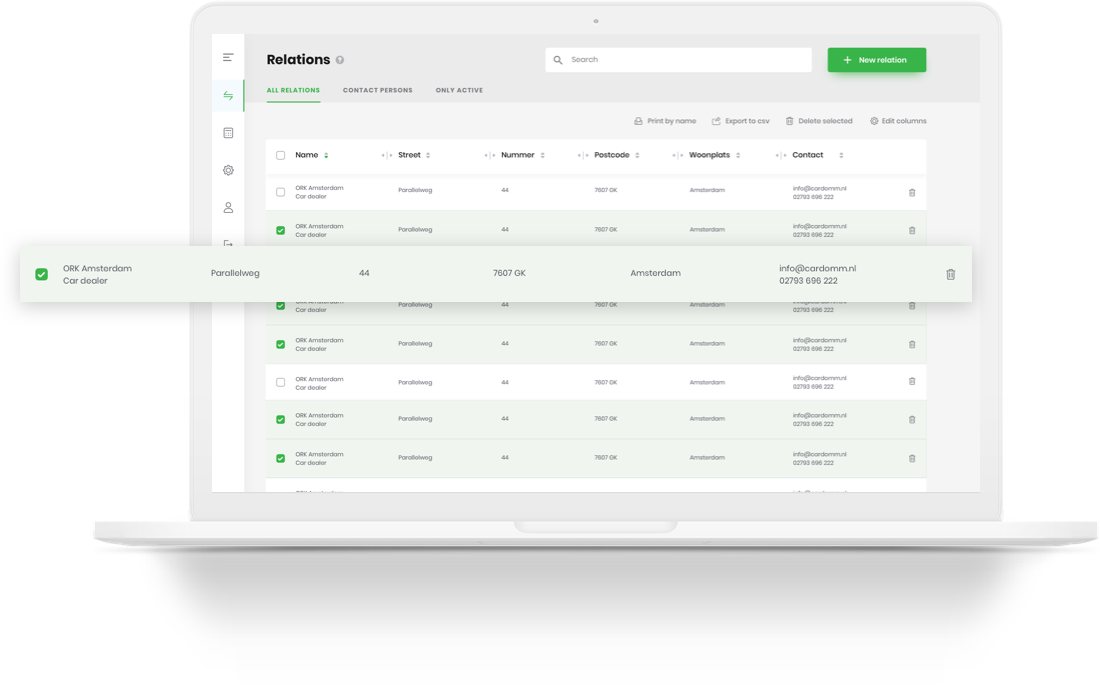1100x694 pixels.
Task: Click Delete selected above the table
Action: tap(819, 121)
